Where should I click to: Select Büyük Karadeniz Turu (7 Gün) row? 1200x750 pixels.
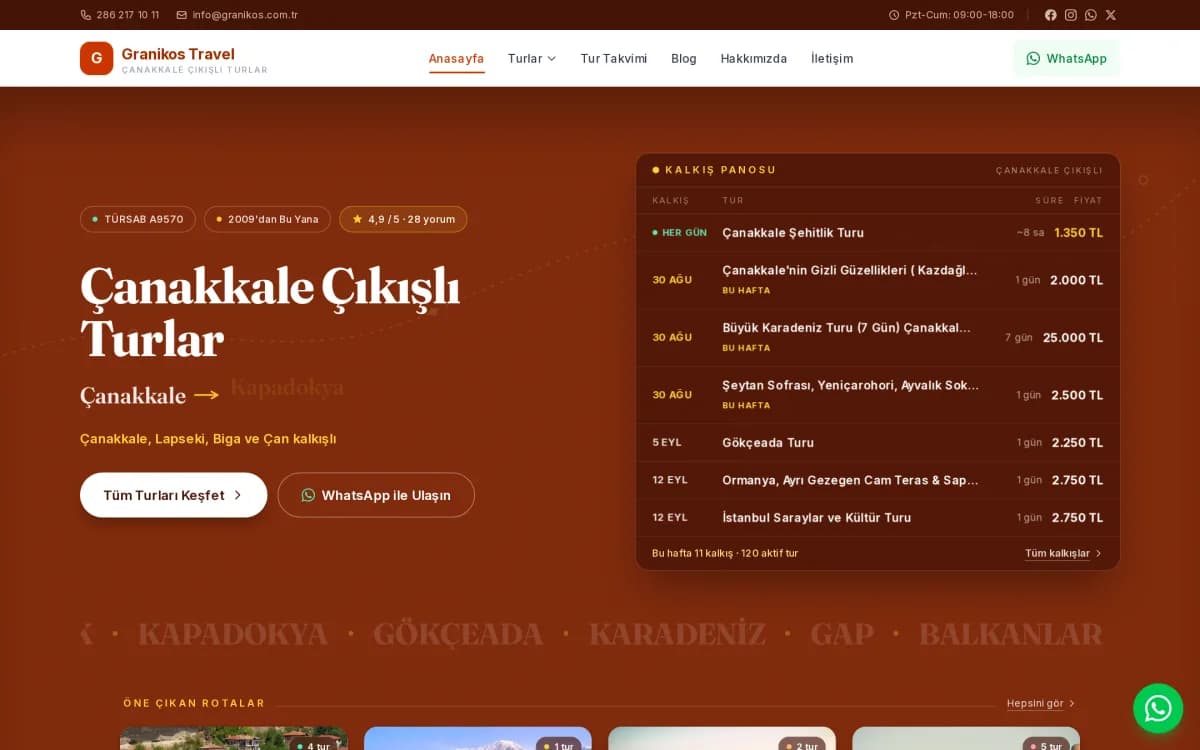(x=878, y=338)
